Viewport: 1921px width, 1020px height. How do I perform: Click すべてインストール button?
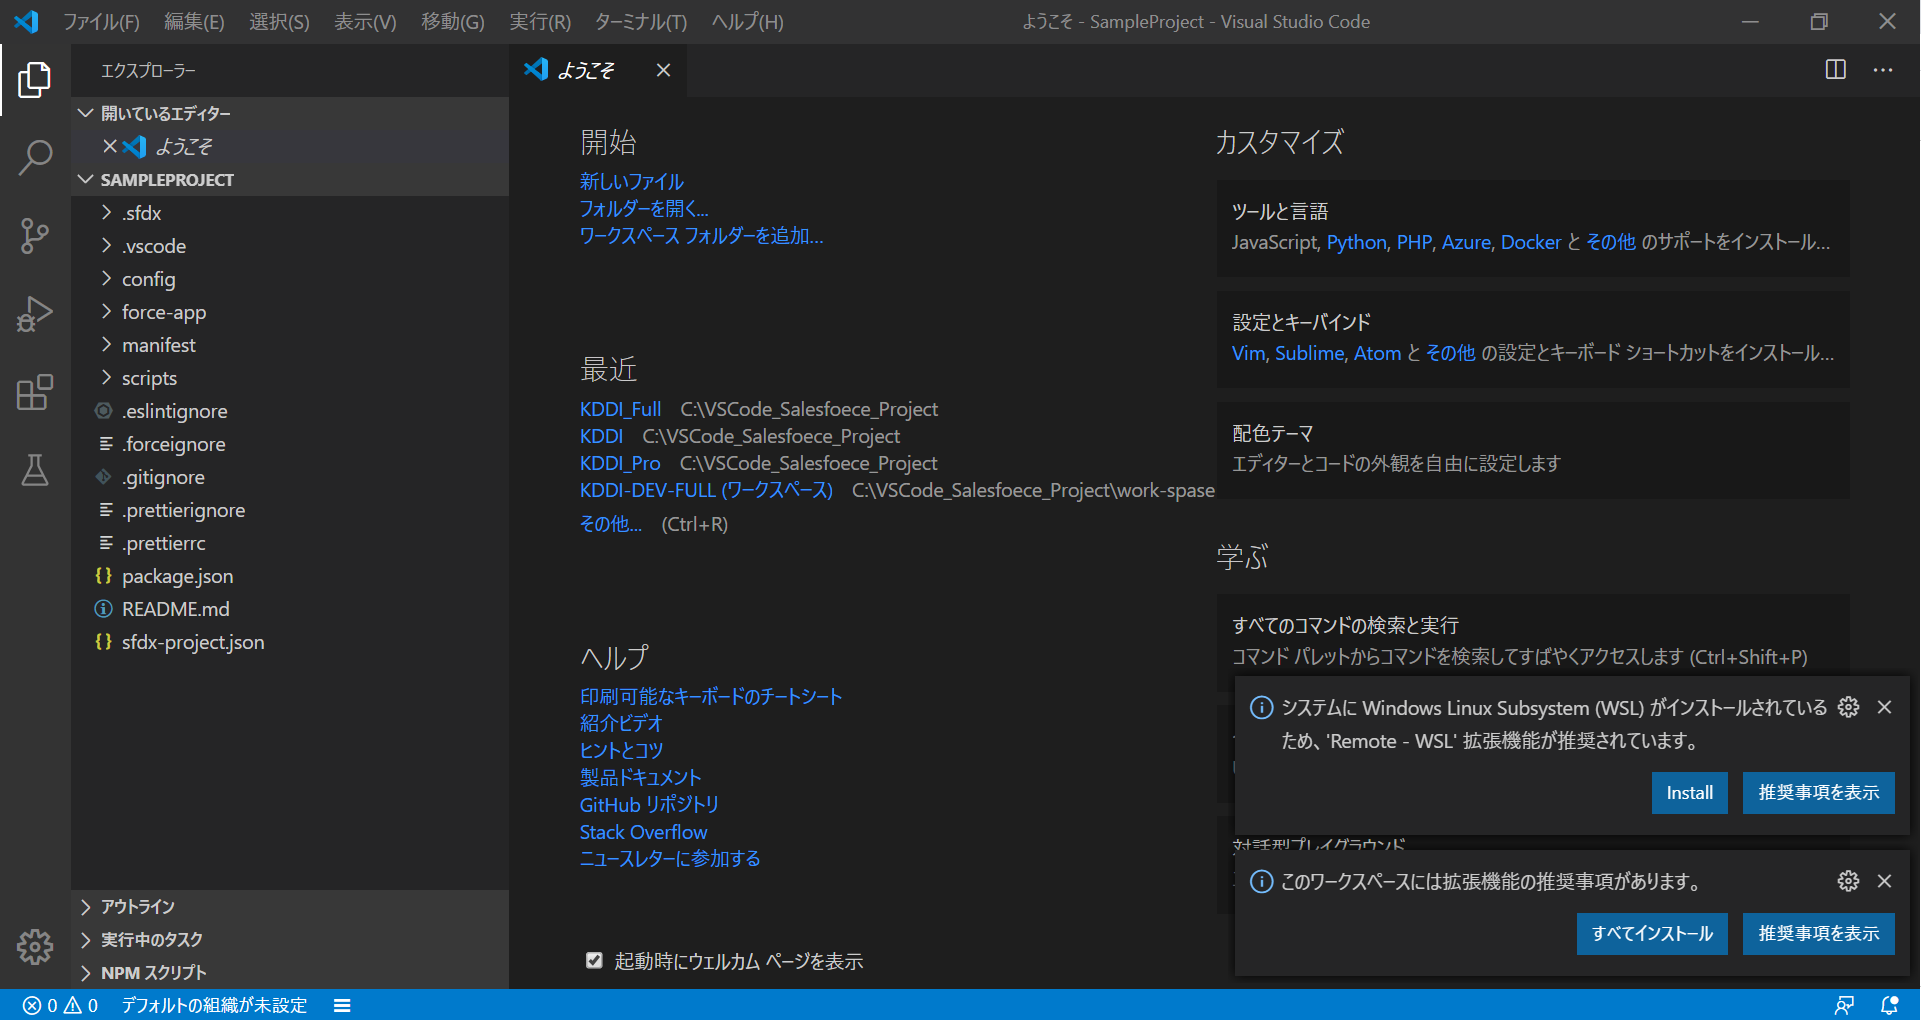tap(1652, 934)
